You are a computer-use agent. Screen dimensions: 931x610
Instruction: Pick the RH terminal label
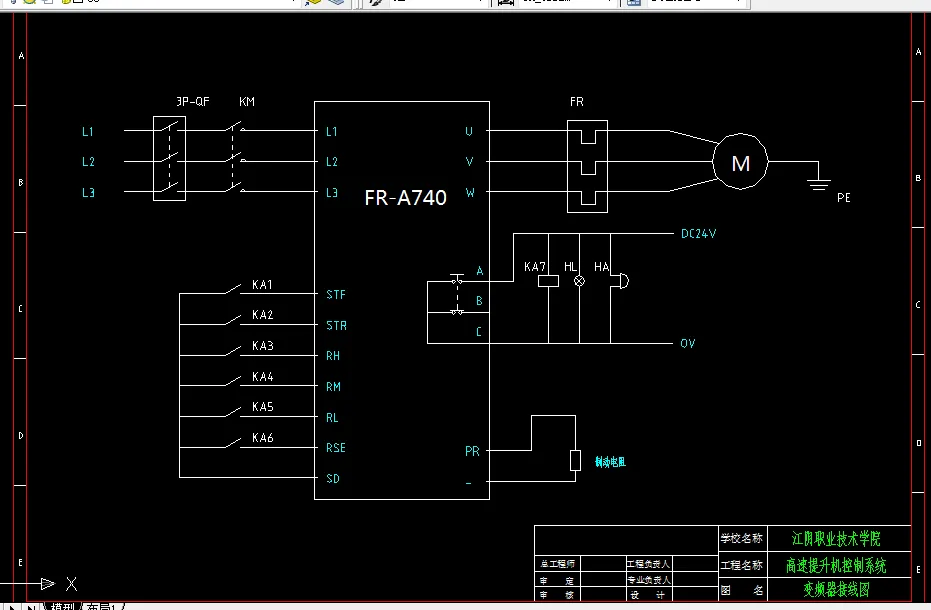(x=332, y=356)
